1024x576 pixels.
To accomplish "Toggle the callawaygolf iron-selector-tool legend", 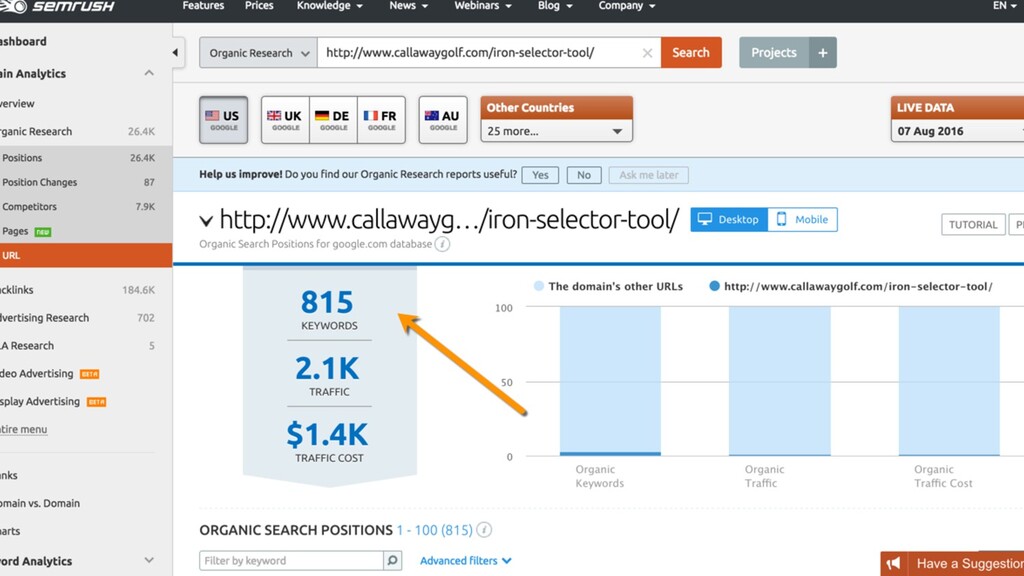I will tap(851, 286).
